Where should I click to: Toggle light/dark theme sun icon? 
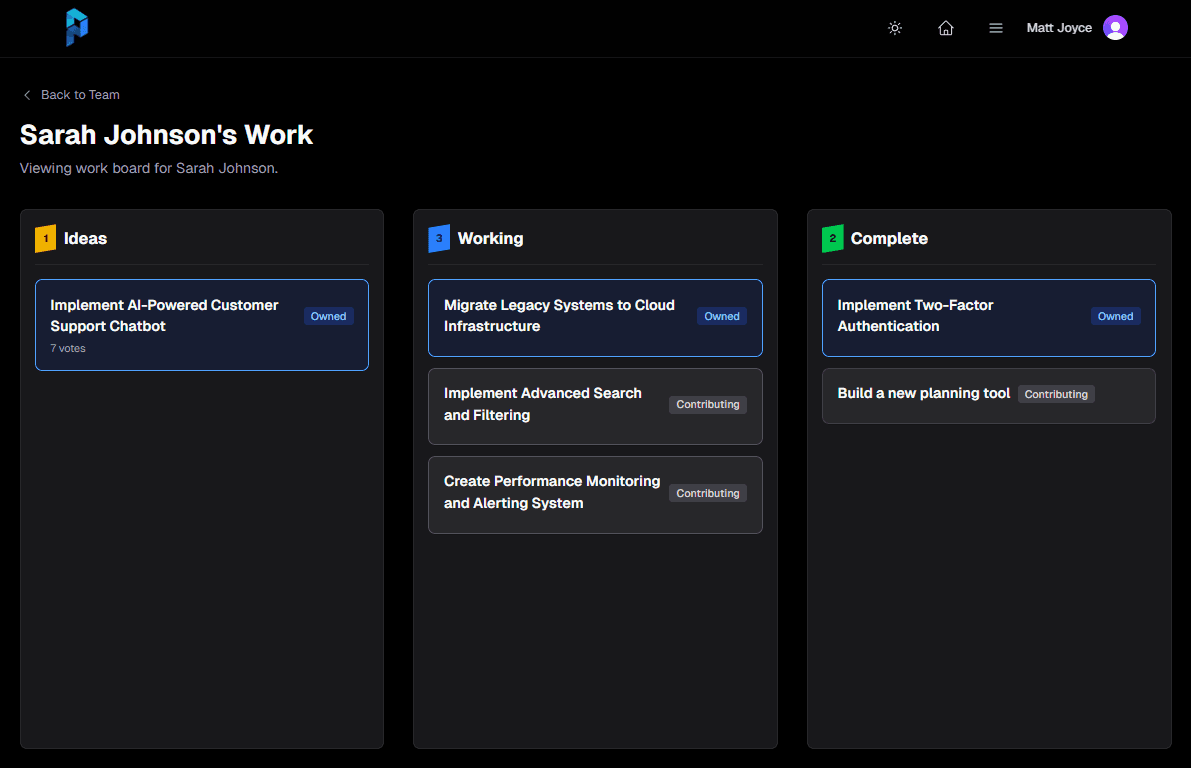click(895, 28)
